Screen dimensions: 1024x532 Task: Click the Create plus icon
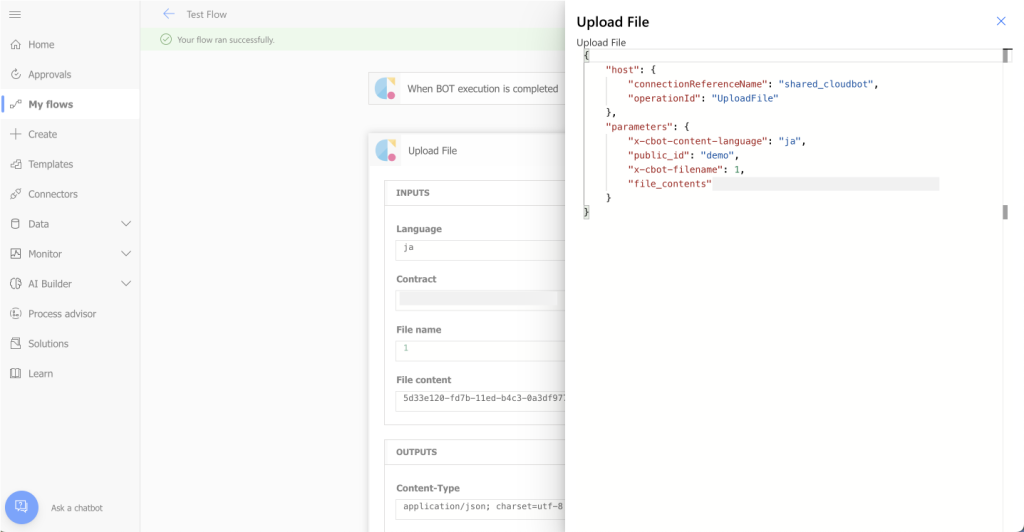click(x=16, y=134)
